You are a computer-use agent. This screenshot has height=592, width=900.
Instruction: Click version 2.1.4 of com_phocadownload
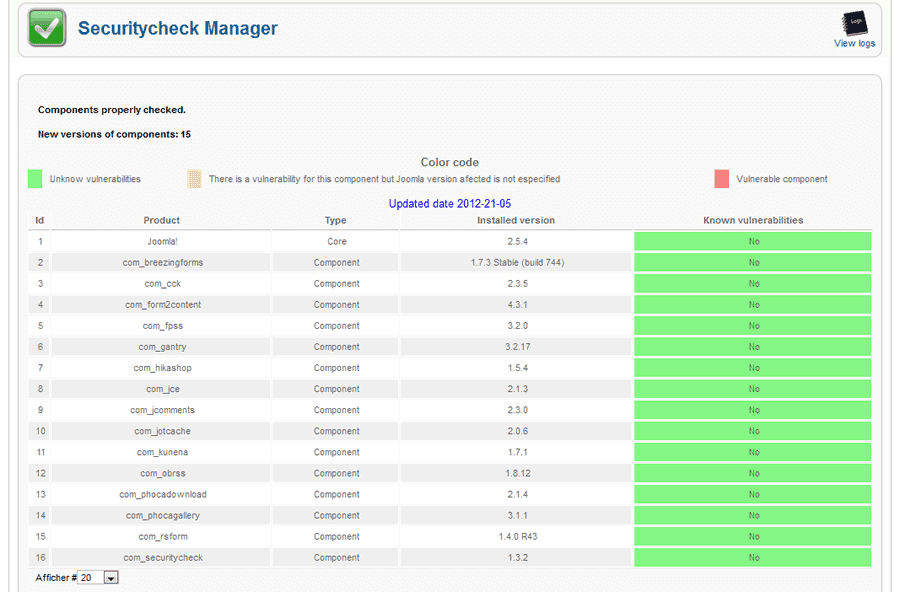coord(517,494)
